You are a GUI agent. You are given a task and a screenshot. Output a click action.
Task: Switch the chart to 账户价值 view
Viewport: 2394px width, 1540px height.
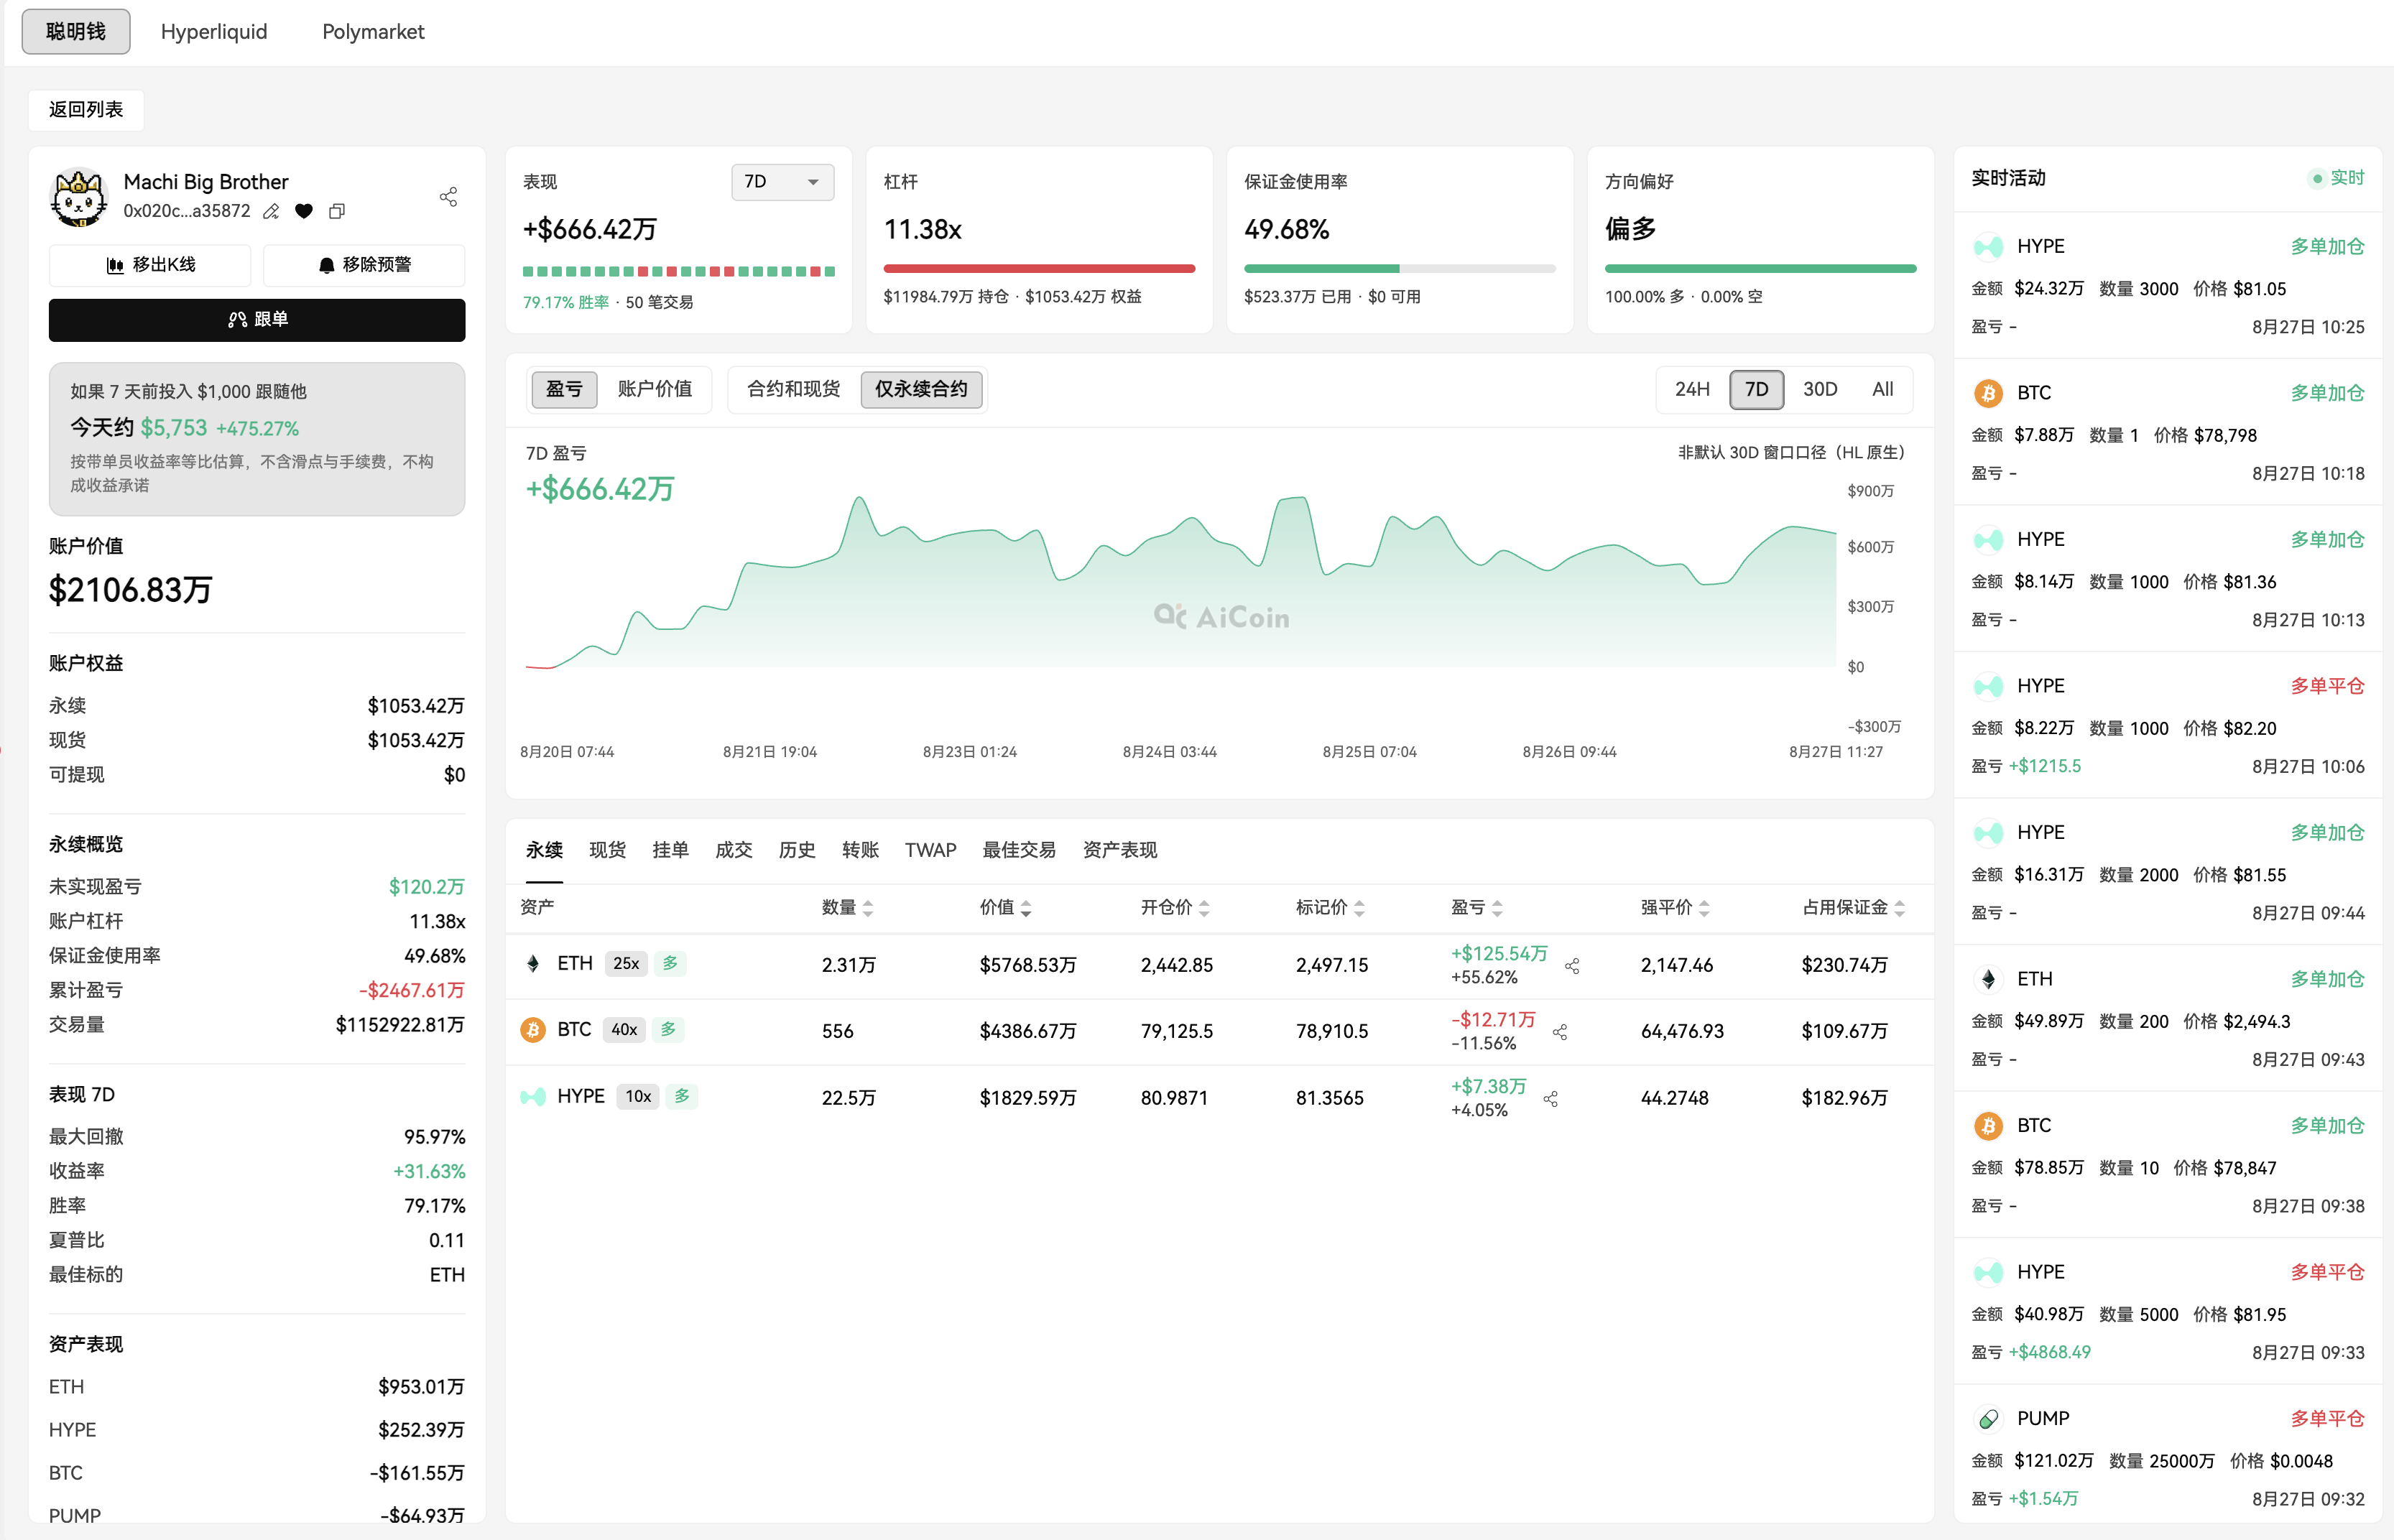pos(655,390)
